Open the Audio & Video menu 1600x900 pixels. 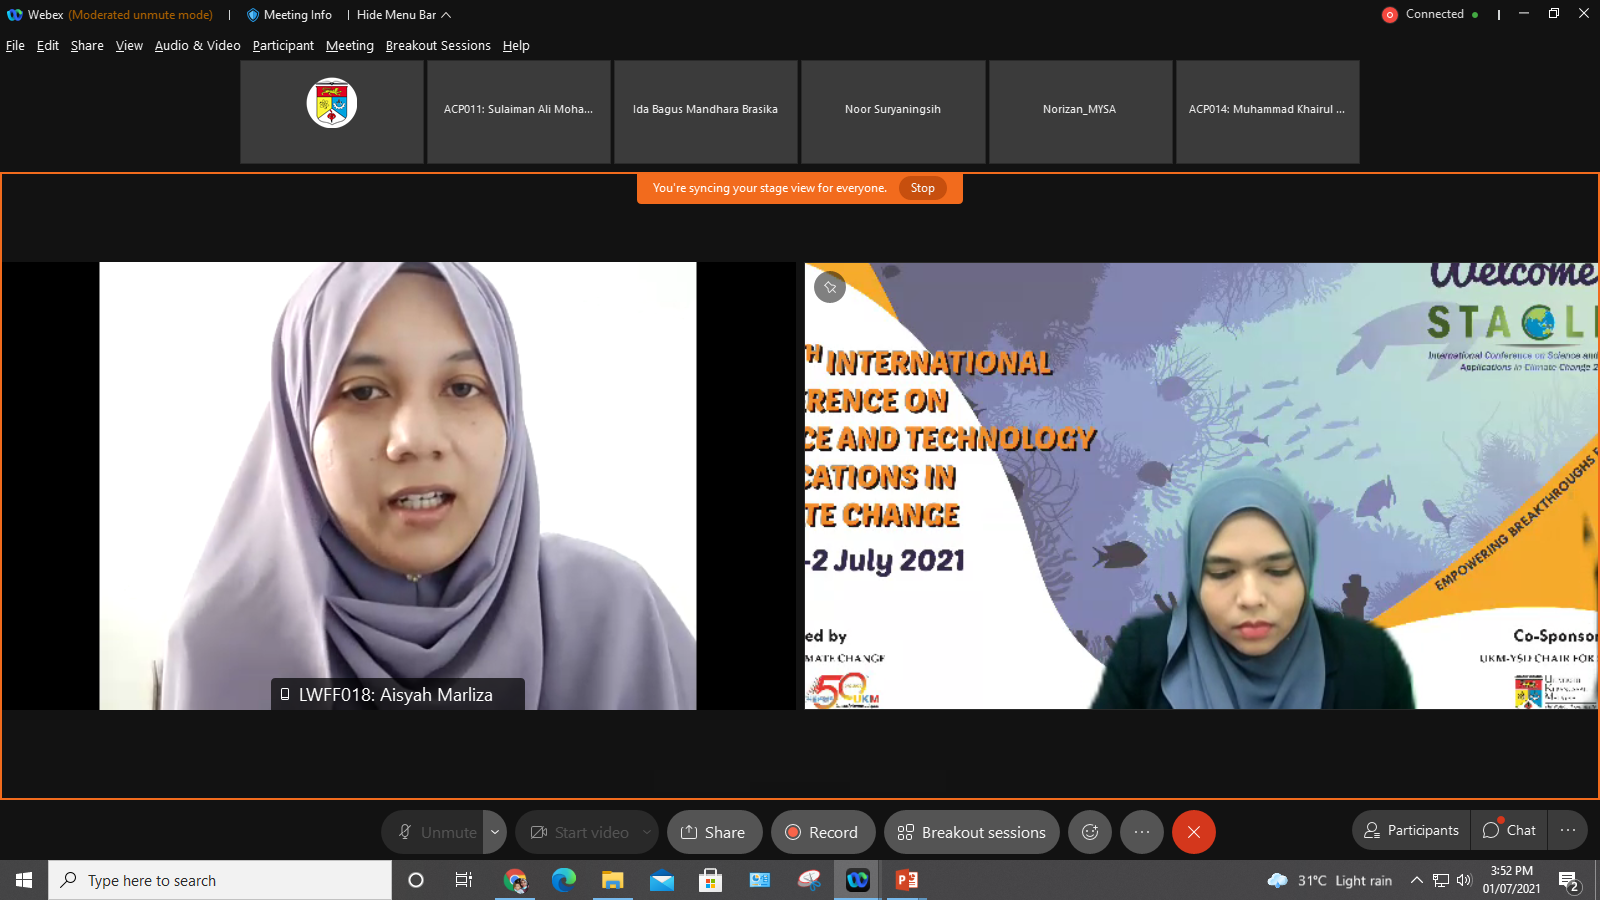coord(197,46)
